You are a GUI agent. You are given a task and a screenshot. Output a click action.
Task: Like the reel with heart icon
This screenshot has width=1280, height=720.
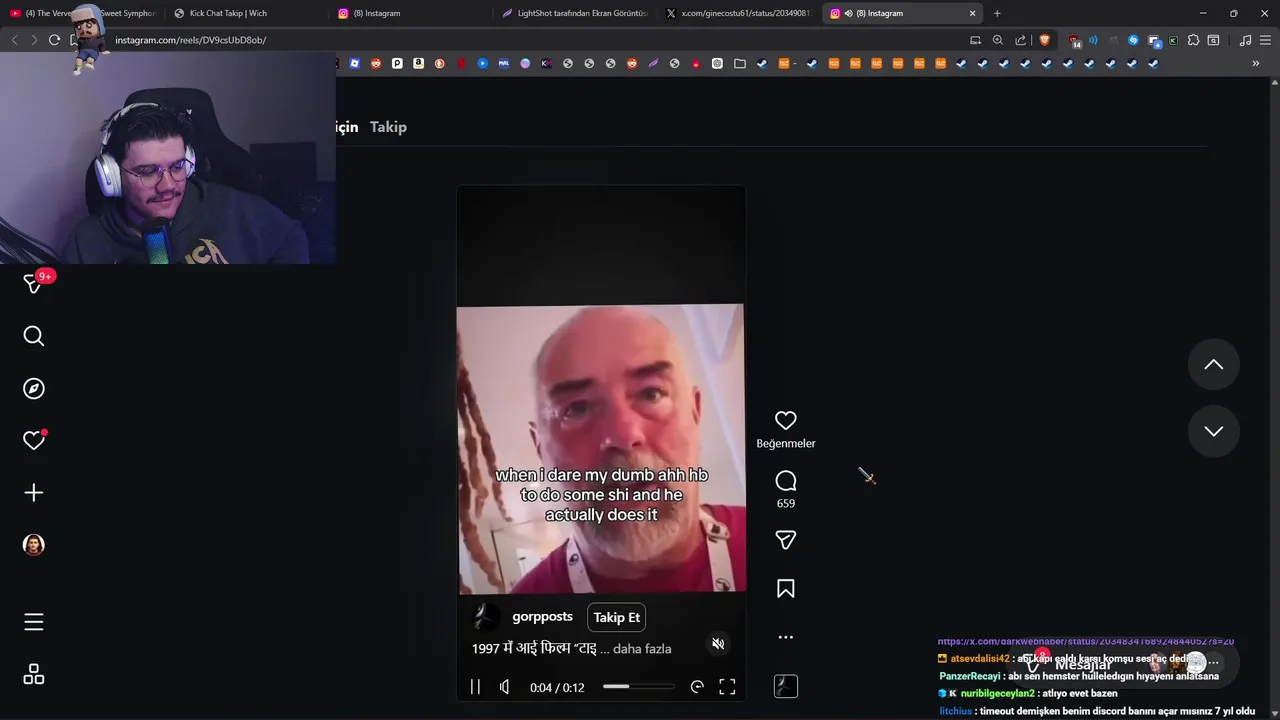click(786, 421)
